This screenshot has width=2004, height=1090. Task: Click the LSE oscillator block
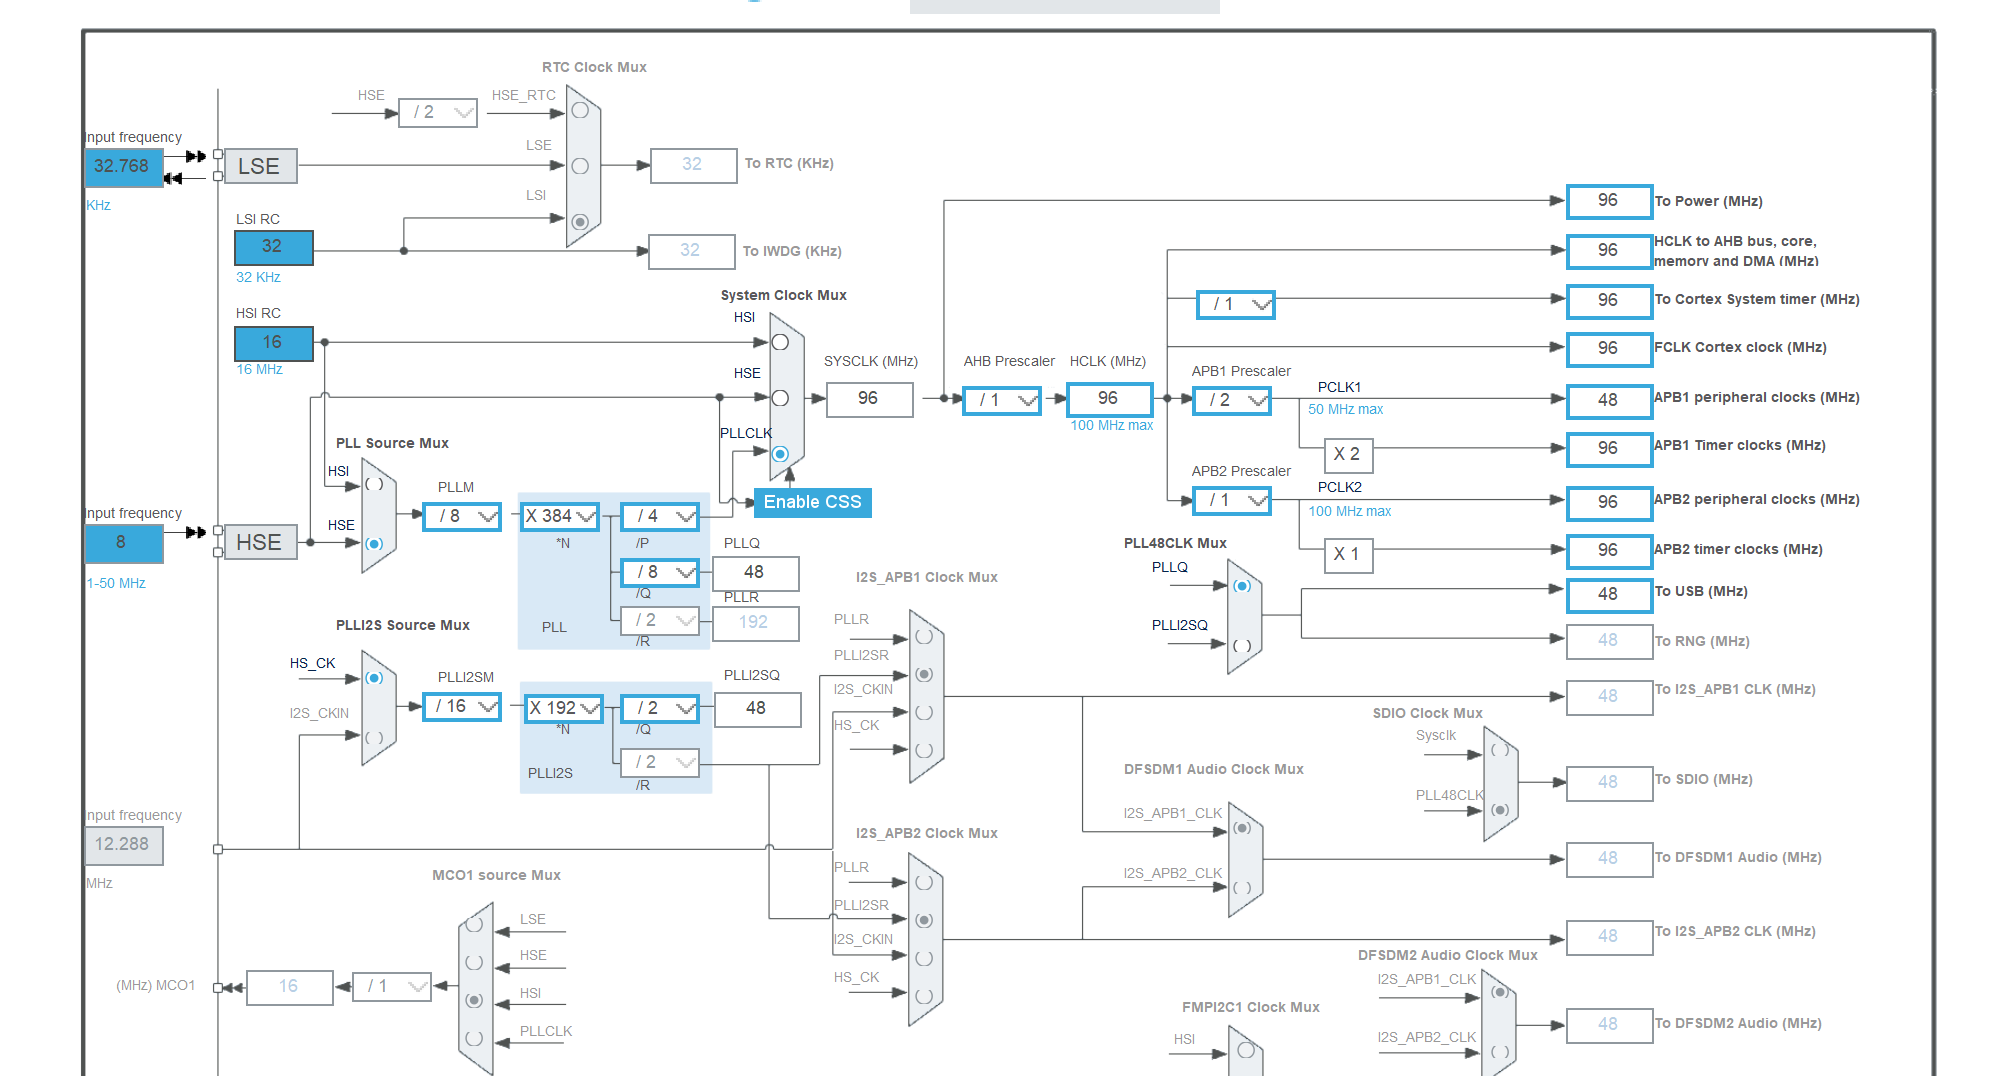click(x=260, y=166)
